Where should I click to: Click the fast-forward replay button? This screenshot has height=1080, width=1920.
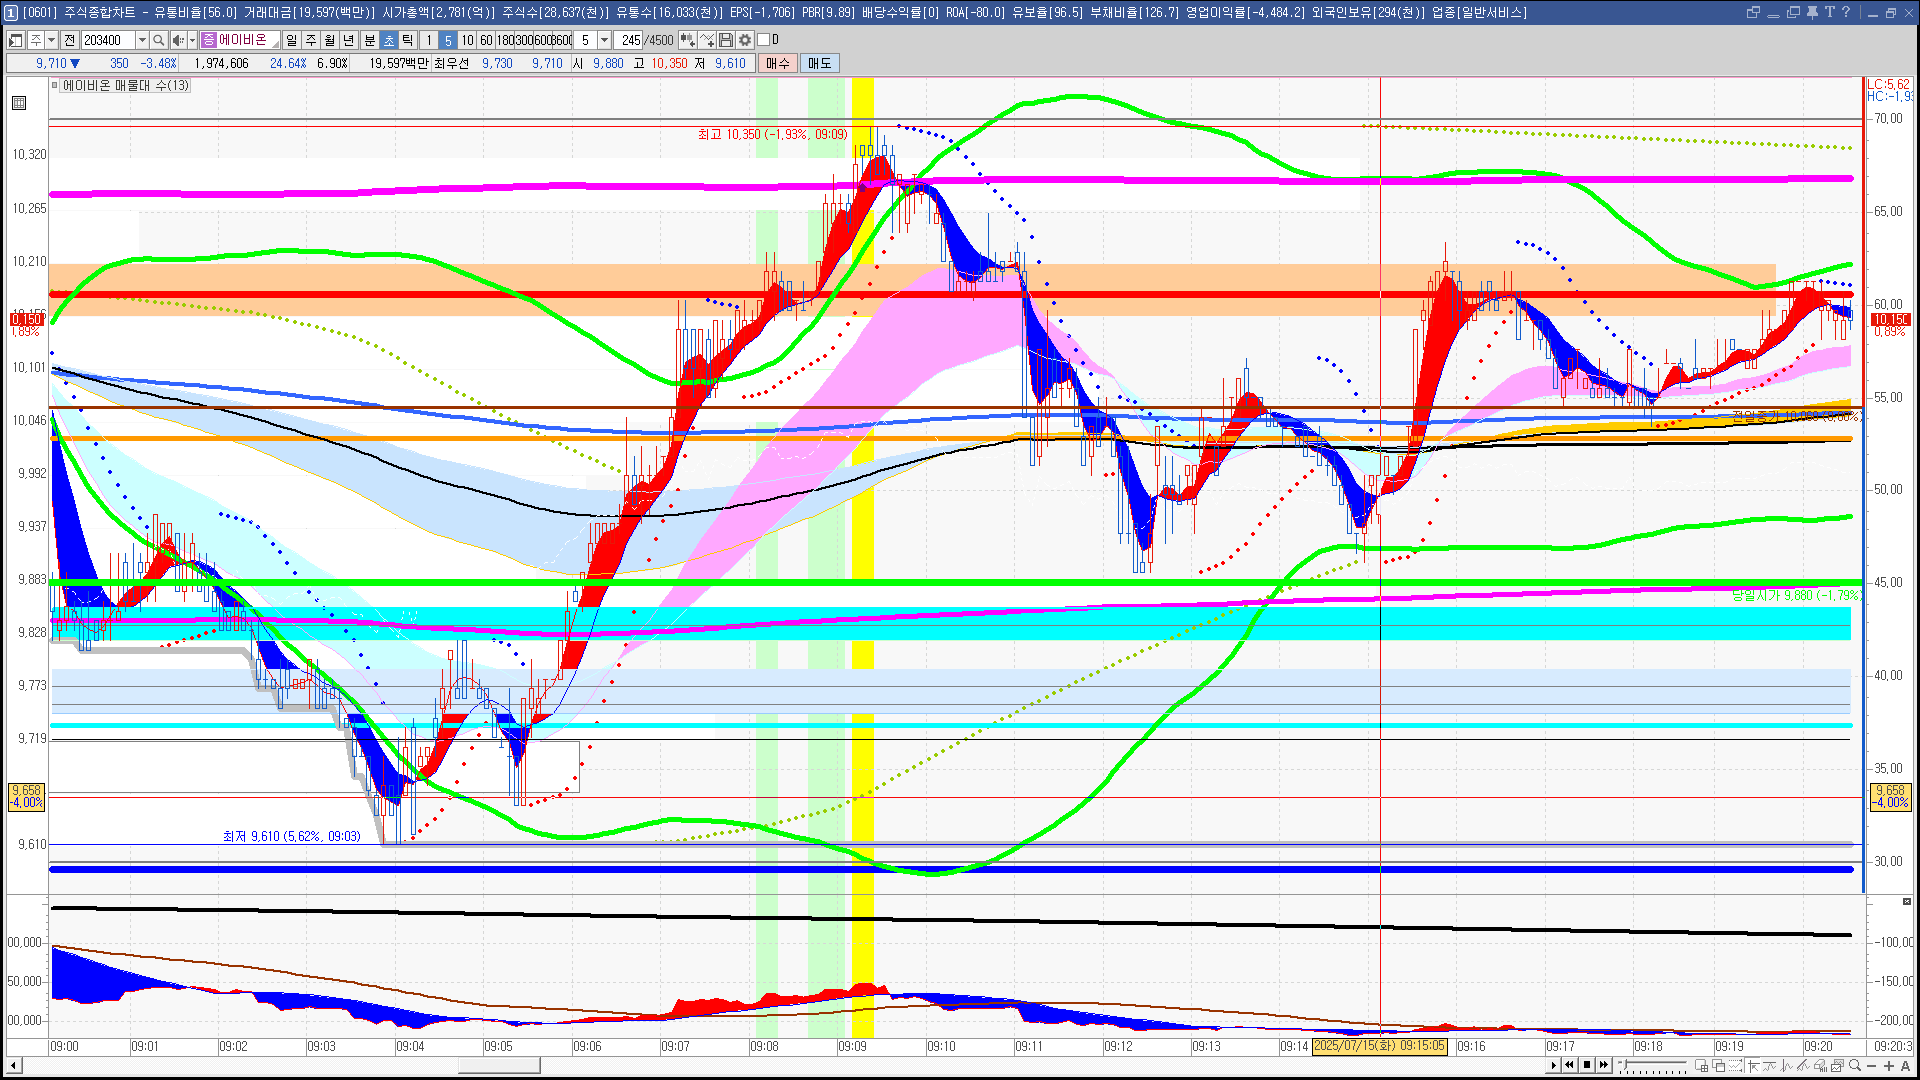(1604, 1065)
